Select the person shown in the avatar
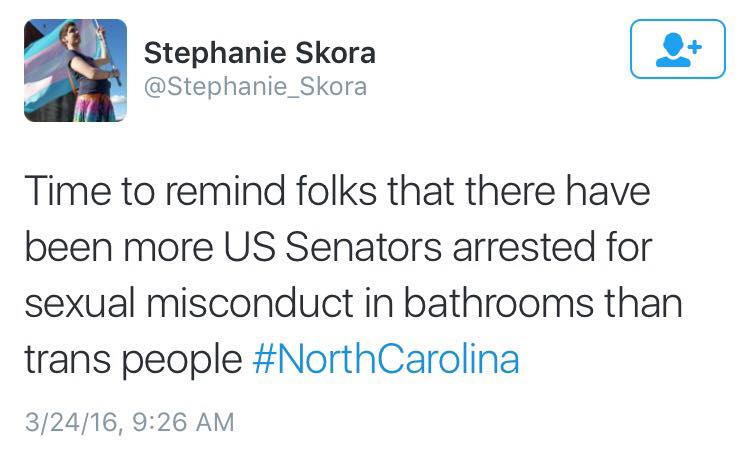 [x=91, y=72]
